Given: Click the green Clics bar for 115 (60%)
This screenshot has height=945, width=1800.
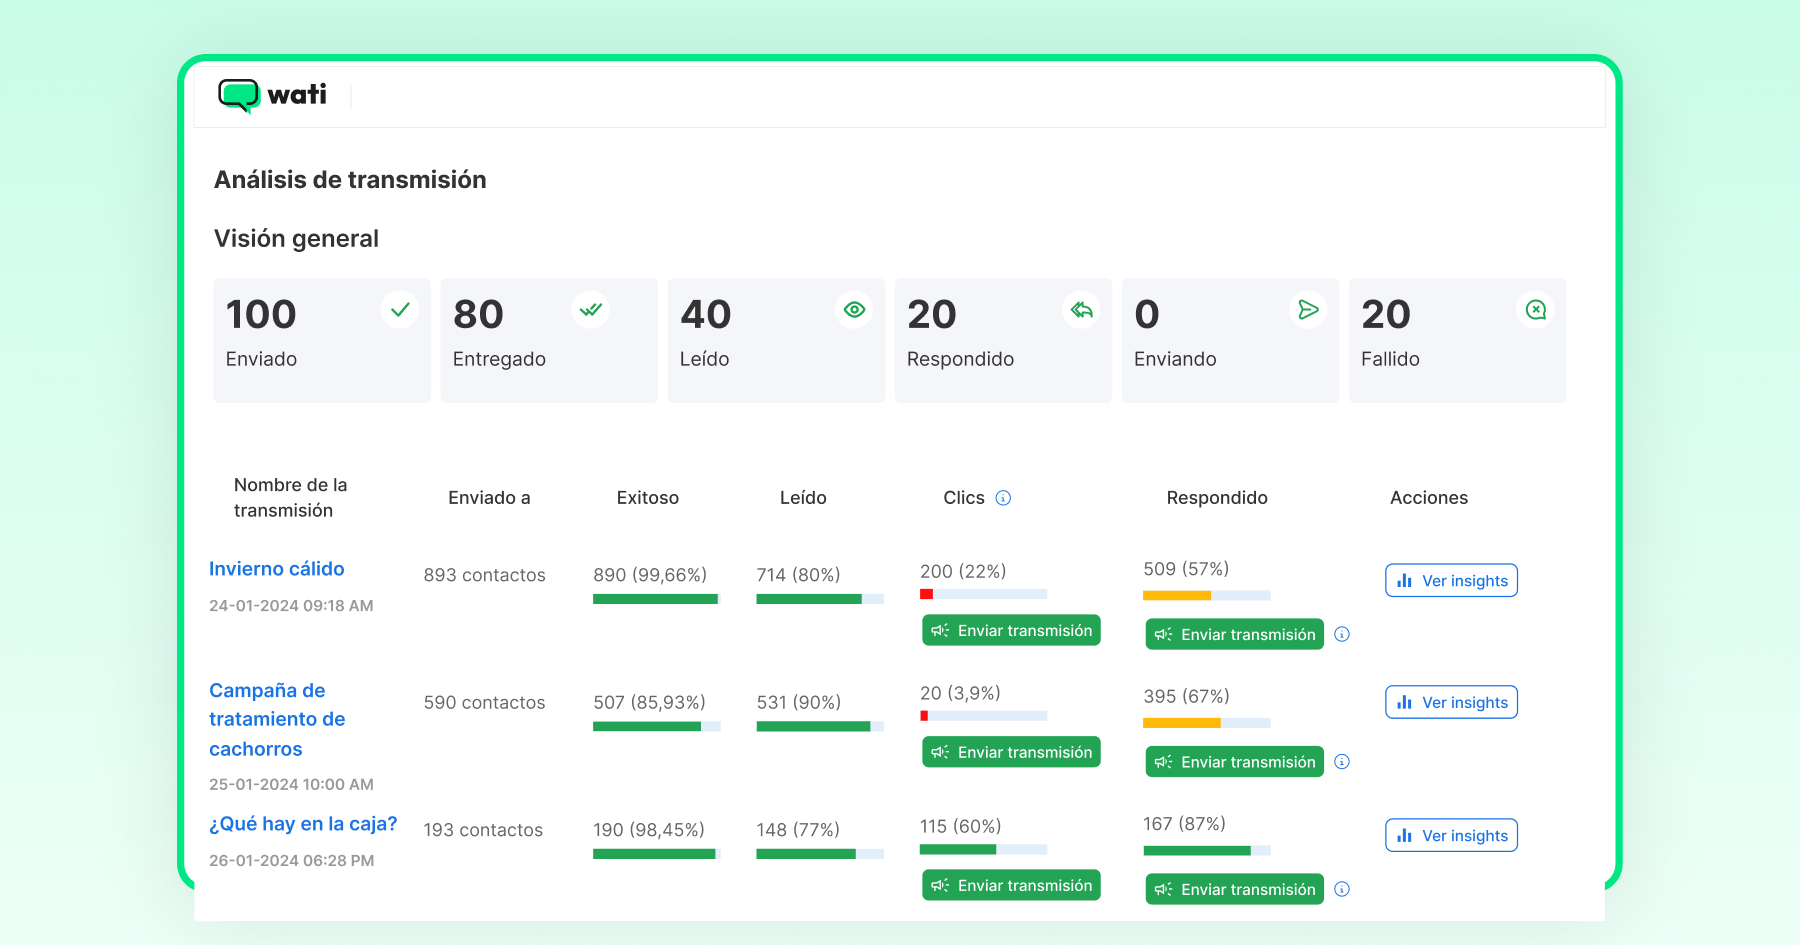Looking at the screenshot, I should [958, 849].
